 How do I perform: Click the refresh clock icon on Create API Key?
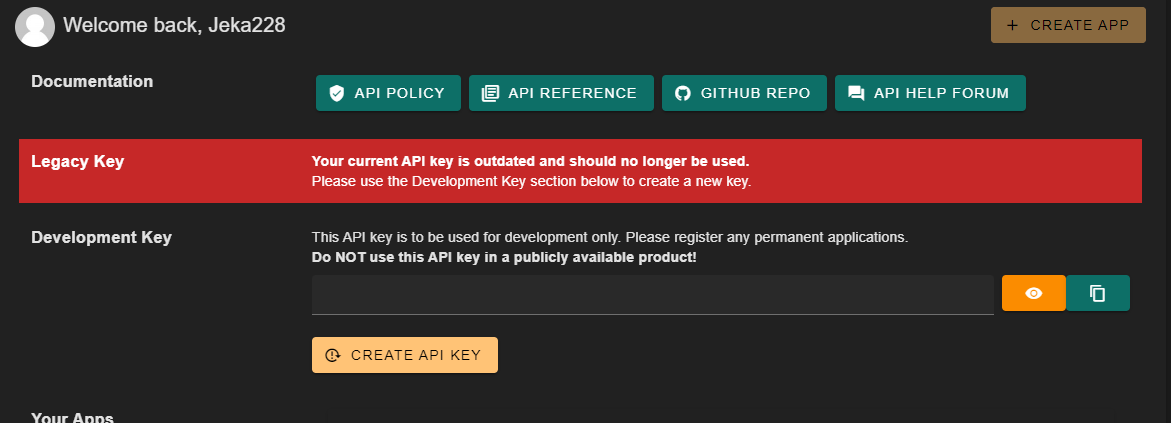[333, 355]
